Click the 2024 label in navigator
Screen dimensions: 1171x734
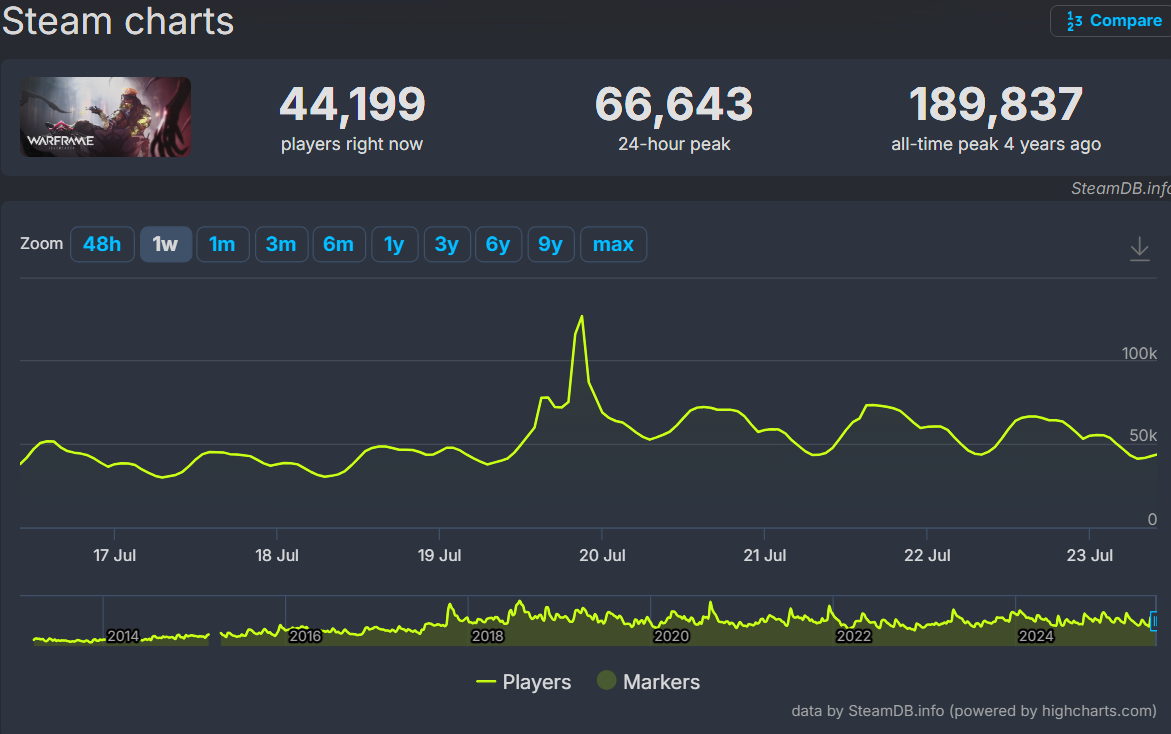coord(1036,636)
